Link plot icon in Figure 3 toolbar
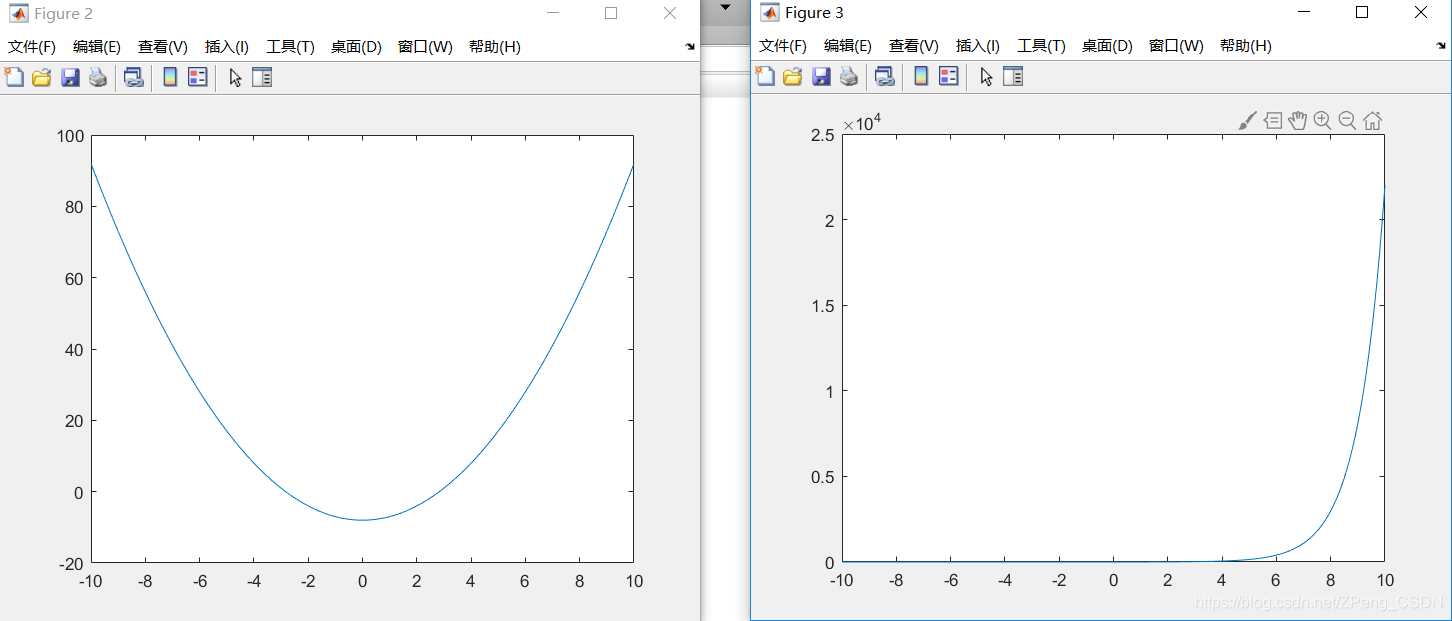The width and height of the screenshot is (1452, 621). [884, 77]
